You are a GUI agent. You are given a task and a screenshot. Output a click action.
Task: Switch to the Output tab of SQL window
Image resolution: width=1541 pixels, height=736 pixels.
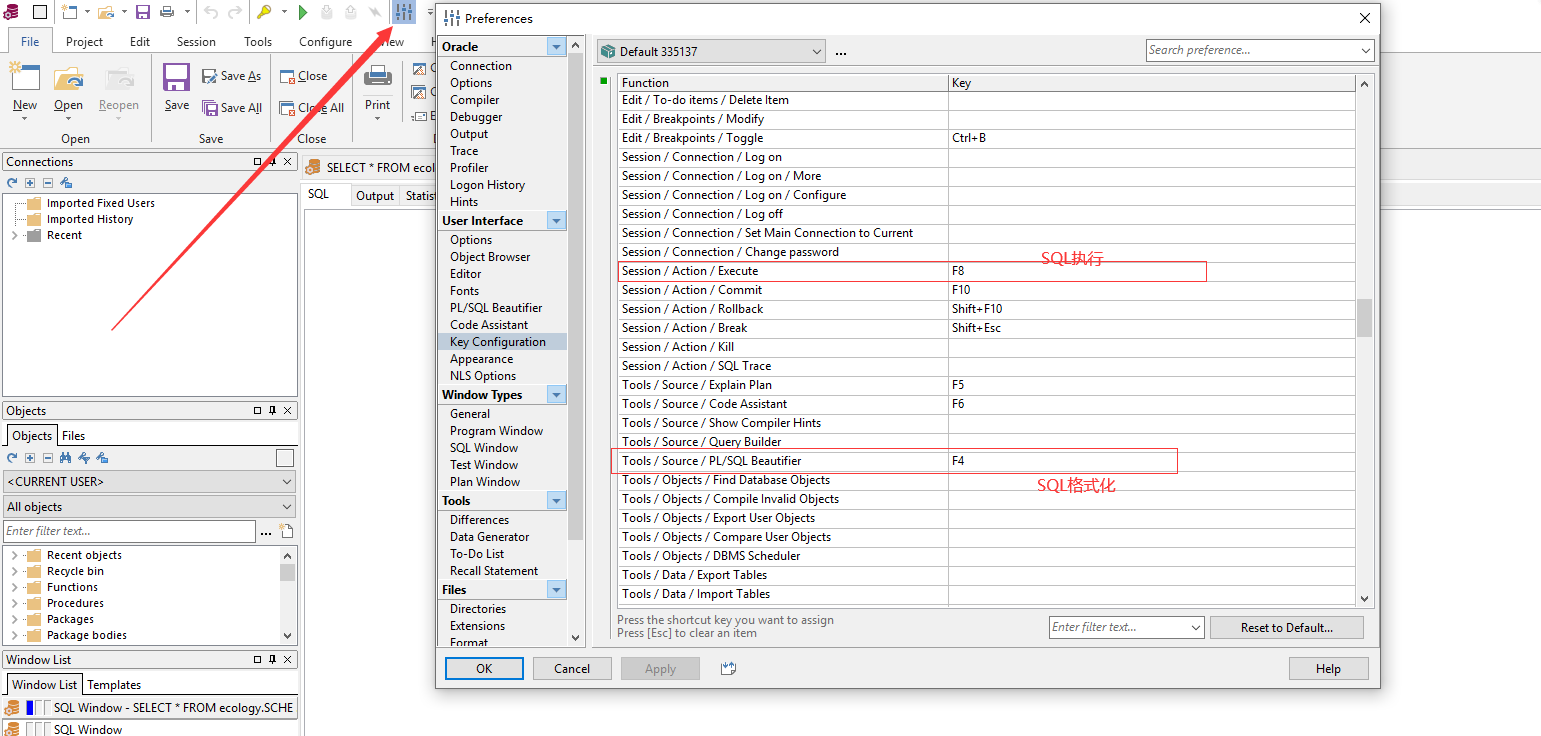[x=375, y=196]
